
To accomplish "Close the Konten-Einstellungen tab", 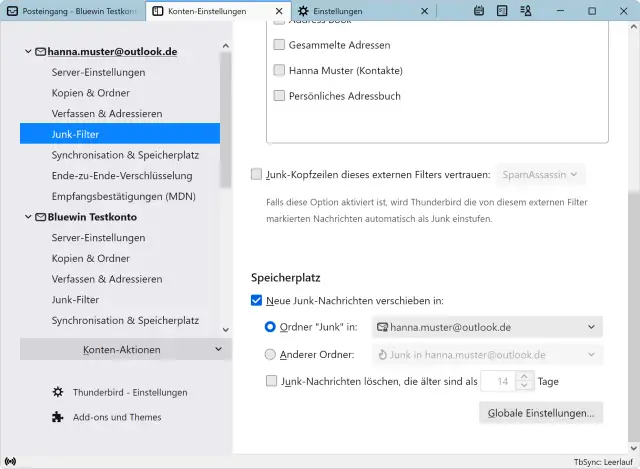I will tap(279, 11).
